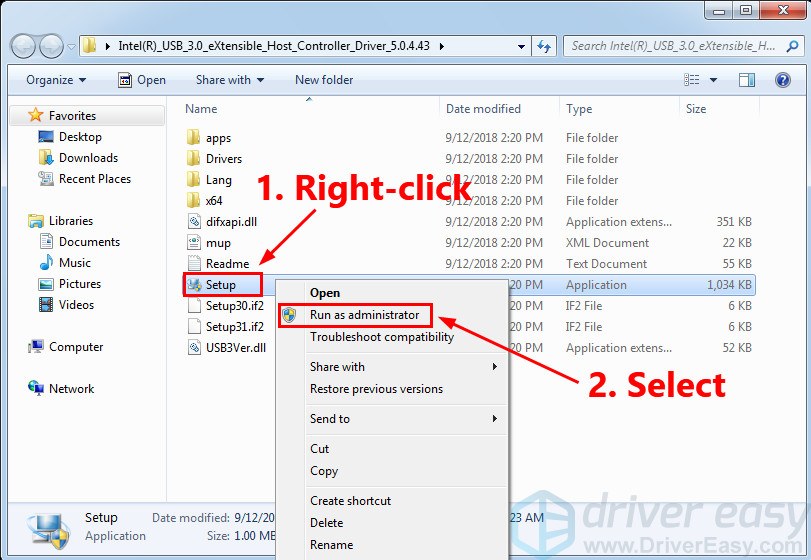This screenshot has width=811, height=560.
Task: Expand the Share with toolbar dropdown
Action: point(229,80)
